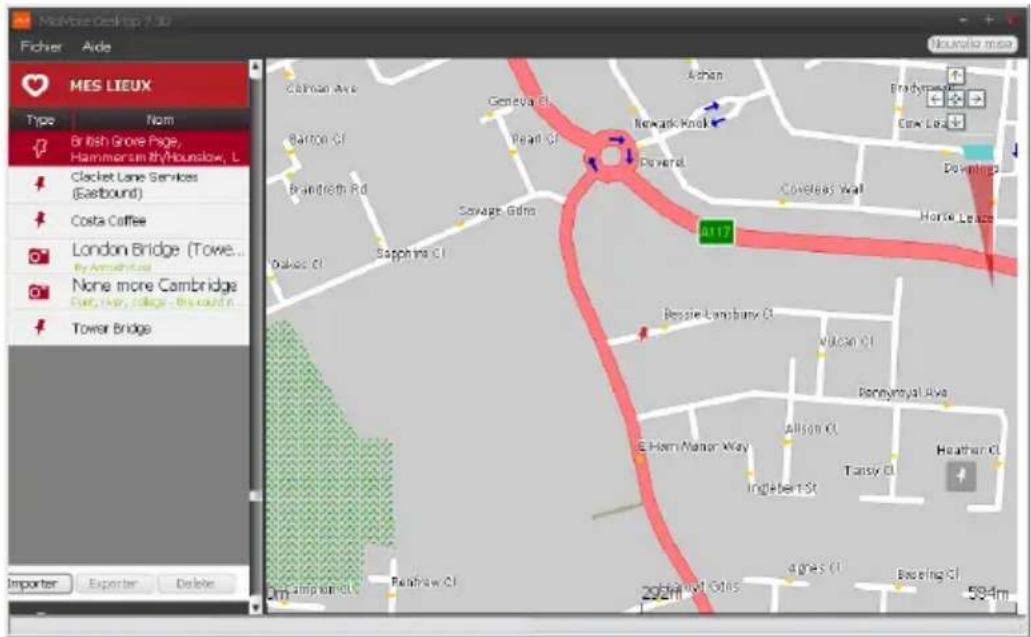Click the Savage Gdns map label
Viewport: 1031px width, 637px height.
[497, 211]
